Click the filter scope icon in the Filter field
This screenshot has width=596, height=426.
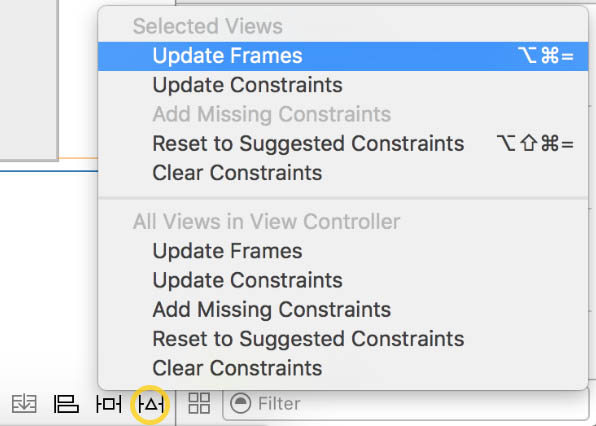pos(241,403)
